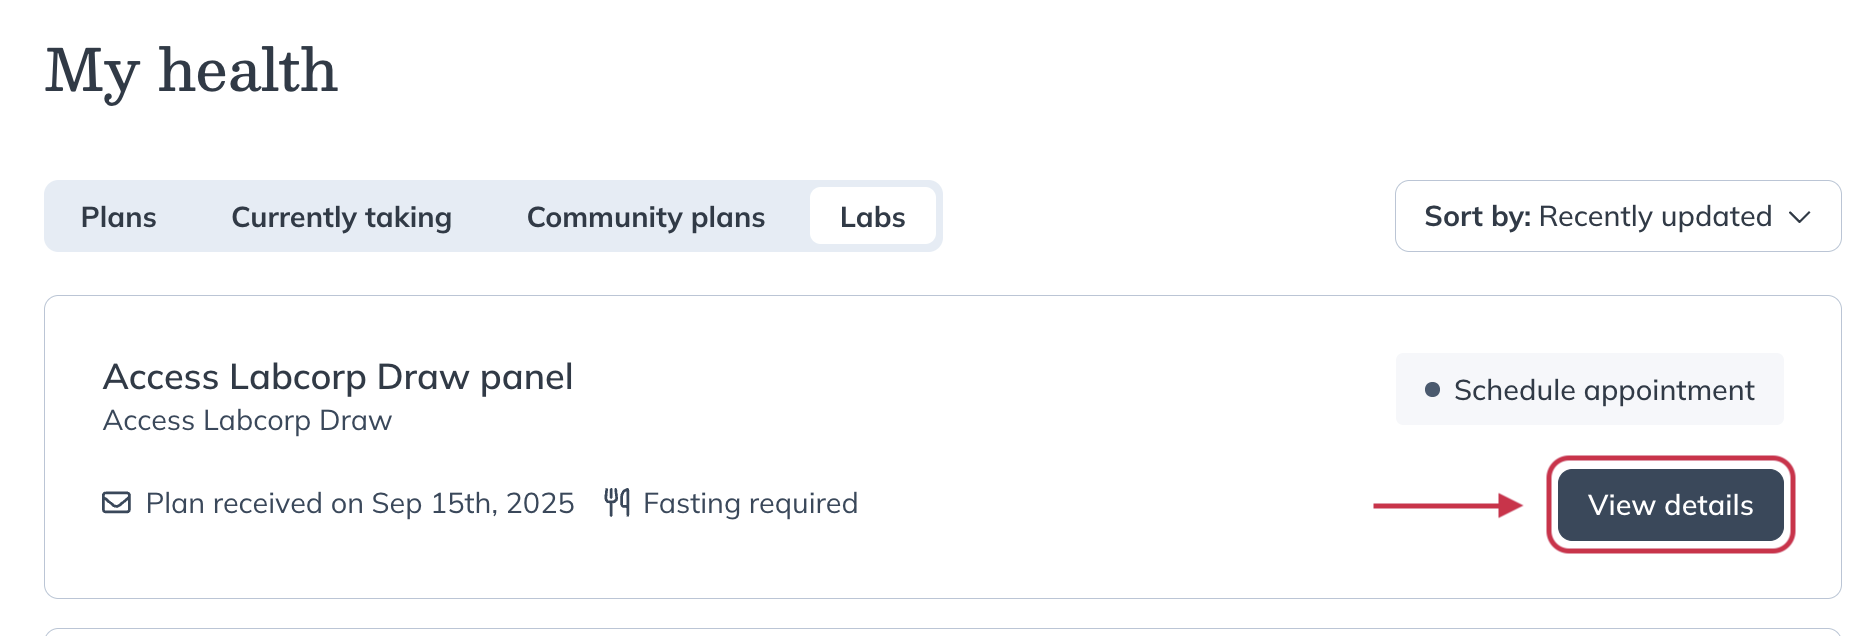Click the bold Sort by label
Viewport: 1870px width, 636px height.
pos(1477,216)
